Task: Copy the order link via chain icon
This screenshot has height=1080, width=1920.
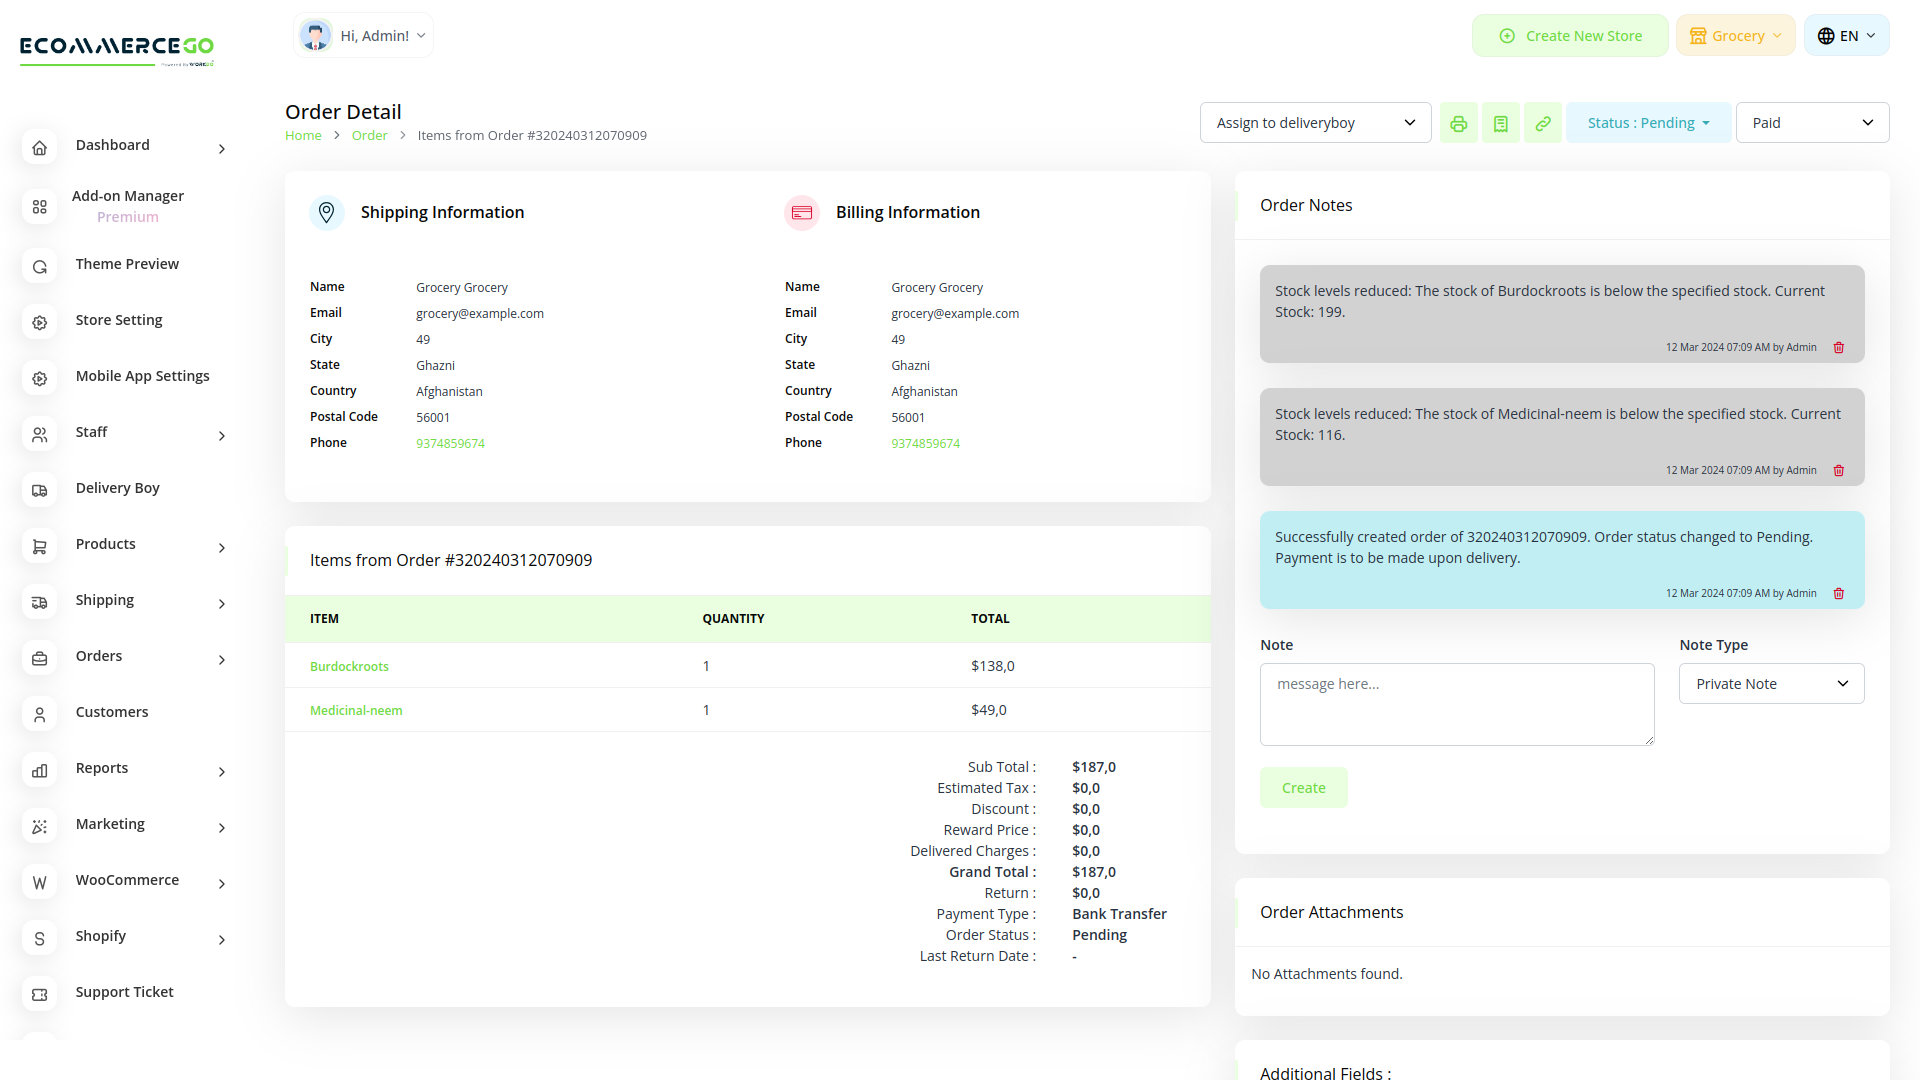Action: 1543,122
